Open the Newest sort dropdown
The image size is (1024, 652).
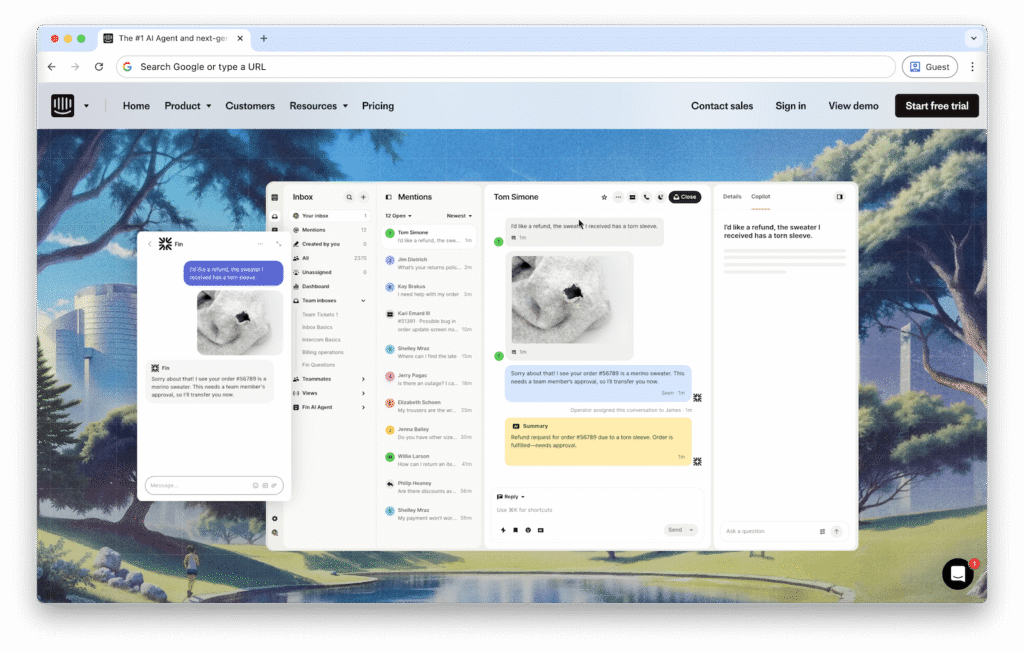(x=459, y=216)
